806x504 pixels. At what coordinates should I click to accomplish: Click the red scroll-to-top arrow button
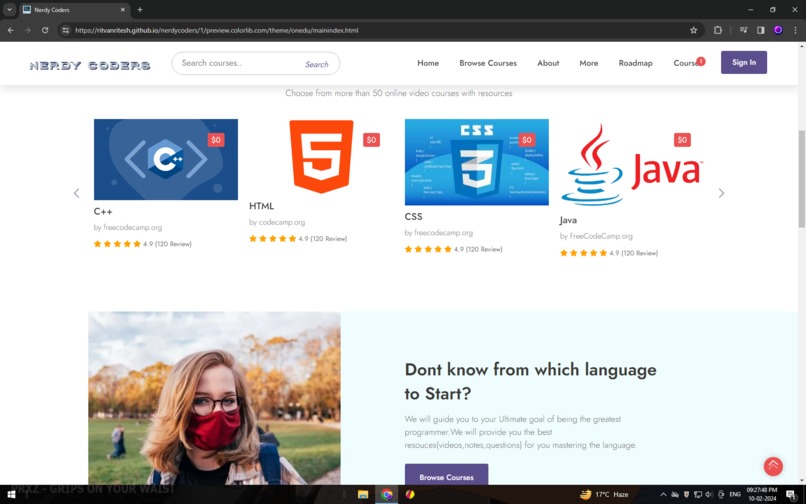coord(773,466)
